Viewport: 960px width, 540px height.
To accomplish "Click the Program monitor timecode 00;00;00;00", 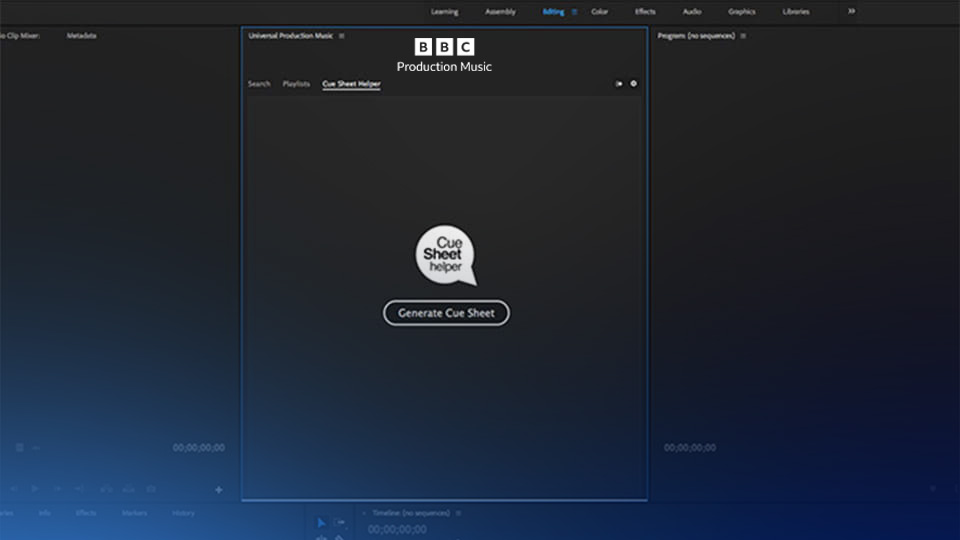I will pos(690,448).
